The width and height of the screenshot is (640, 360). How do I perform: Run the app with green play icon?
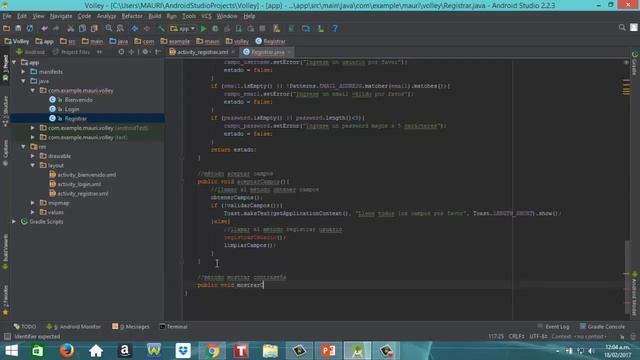(203, 29)
